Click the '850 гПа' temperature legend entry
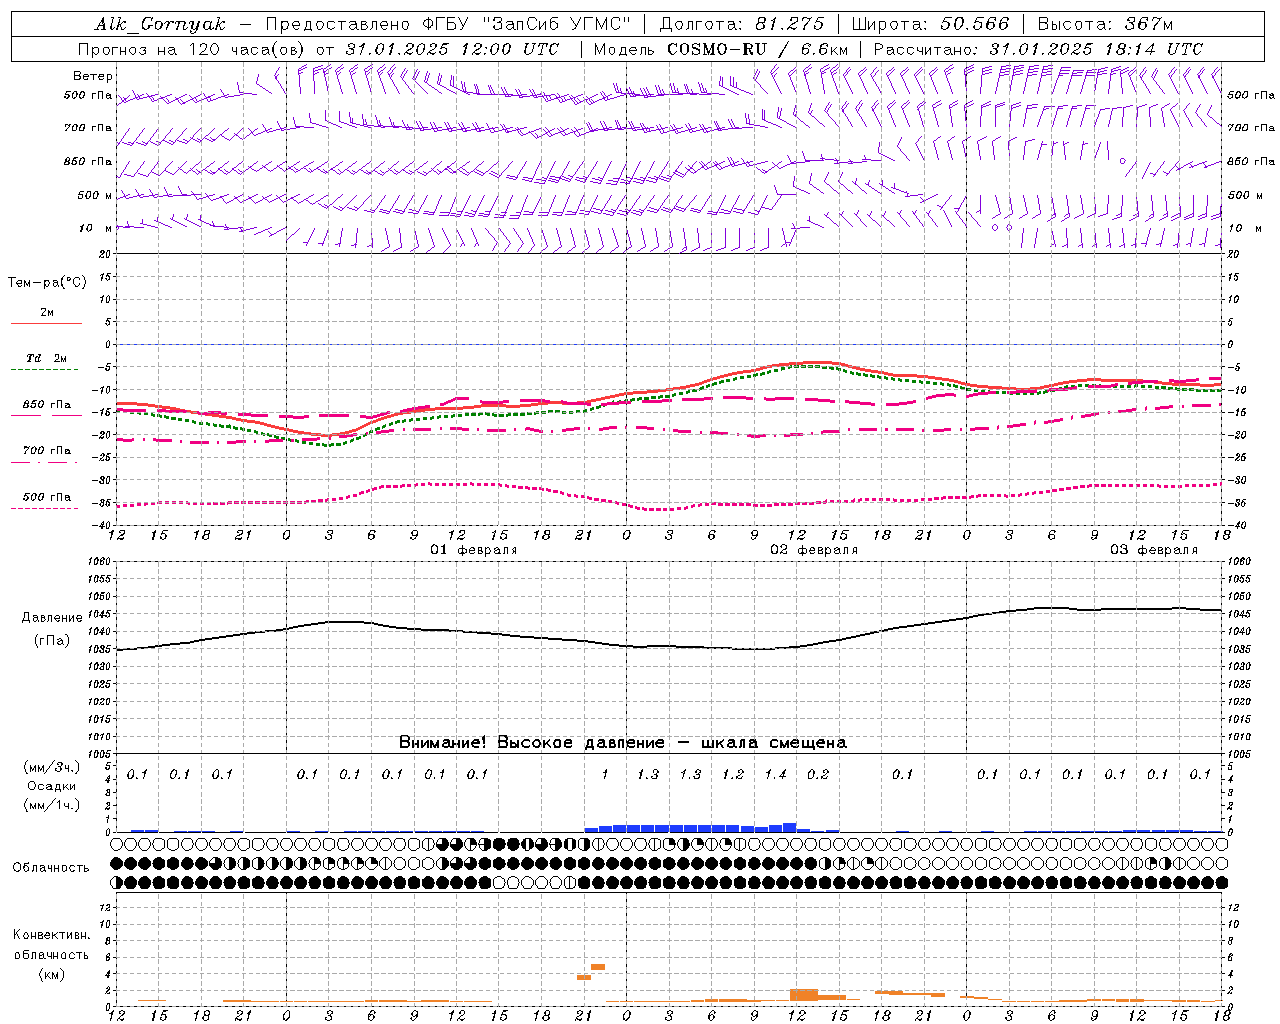 tap(47, 405)
